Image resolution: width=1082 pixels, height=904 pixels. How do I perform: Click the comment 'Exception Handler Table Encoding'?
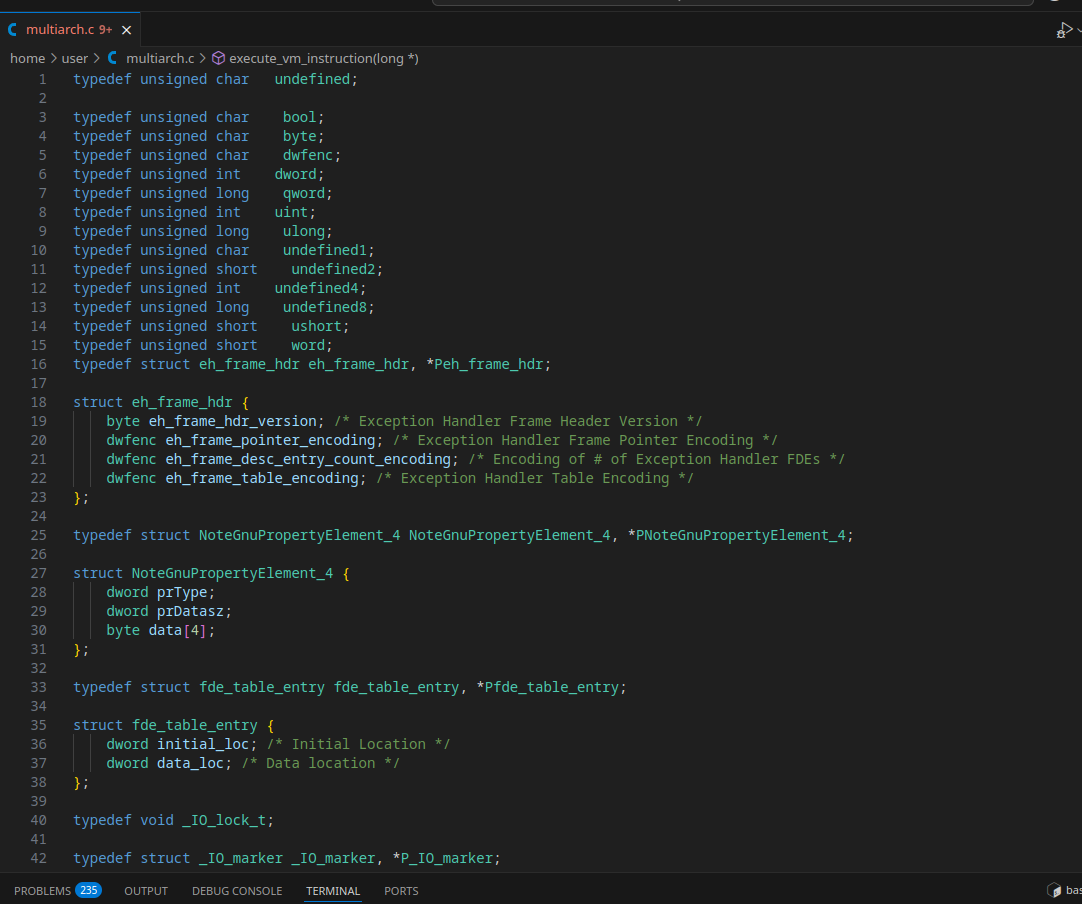coord(535,478)
